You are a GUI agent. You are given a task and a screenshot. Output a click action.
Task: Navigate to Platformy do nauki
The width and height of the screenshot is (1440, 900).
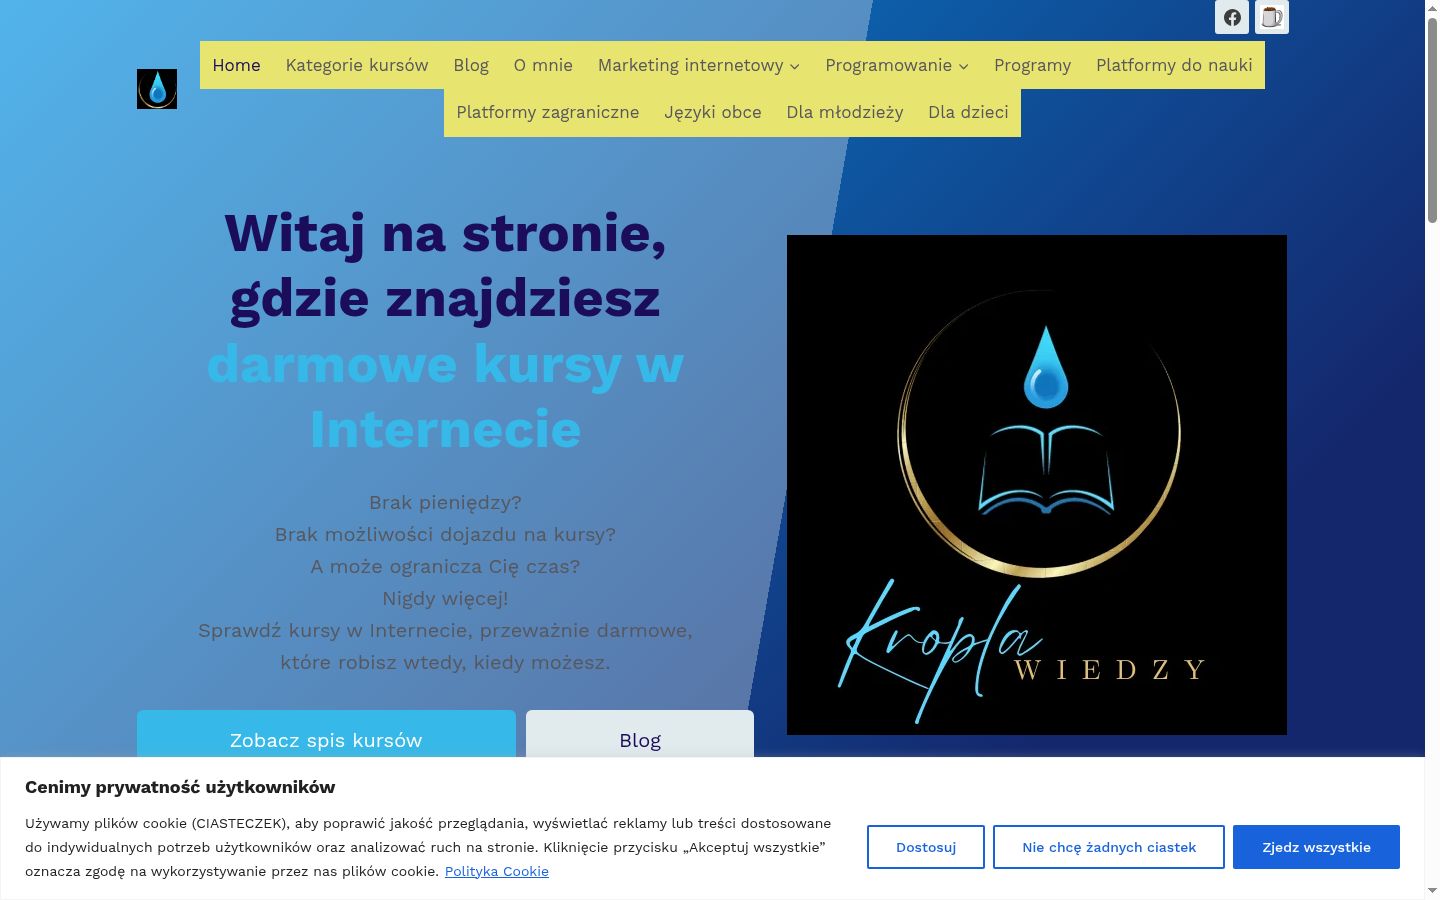(x=1174, y=65)
